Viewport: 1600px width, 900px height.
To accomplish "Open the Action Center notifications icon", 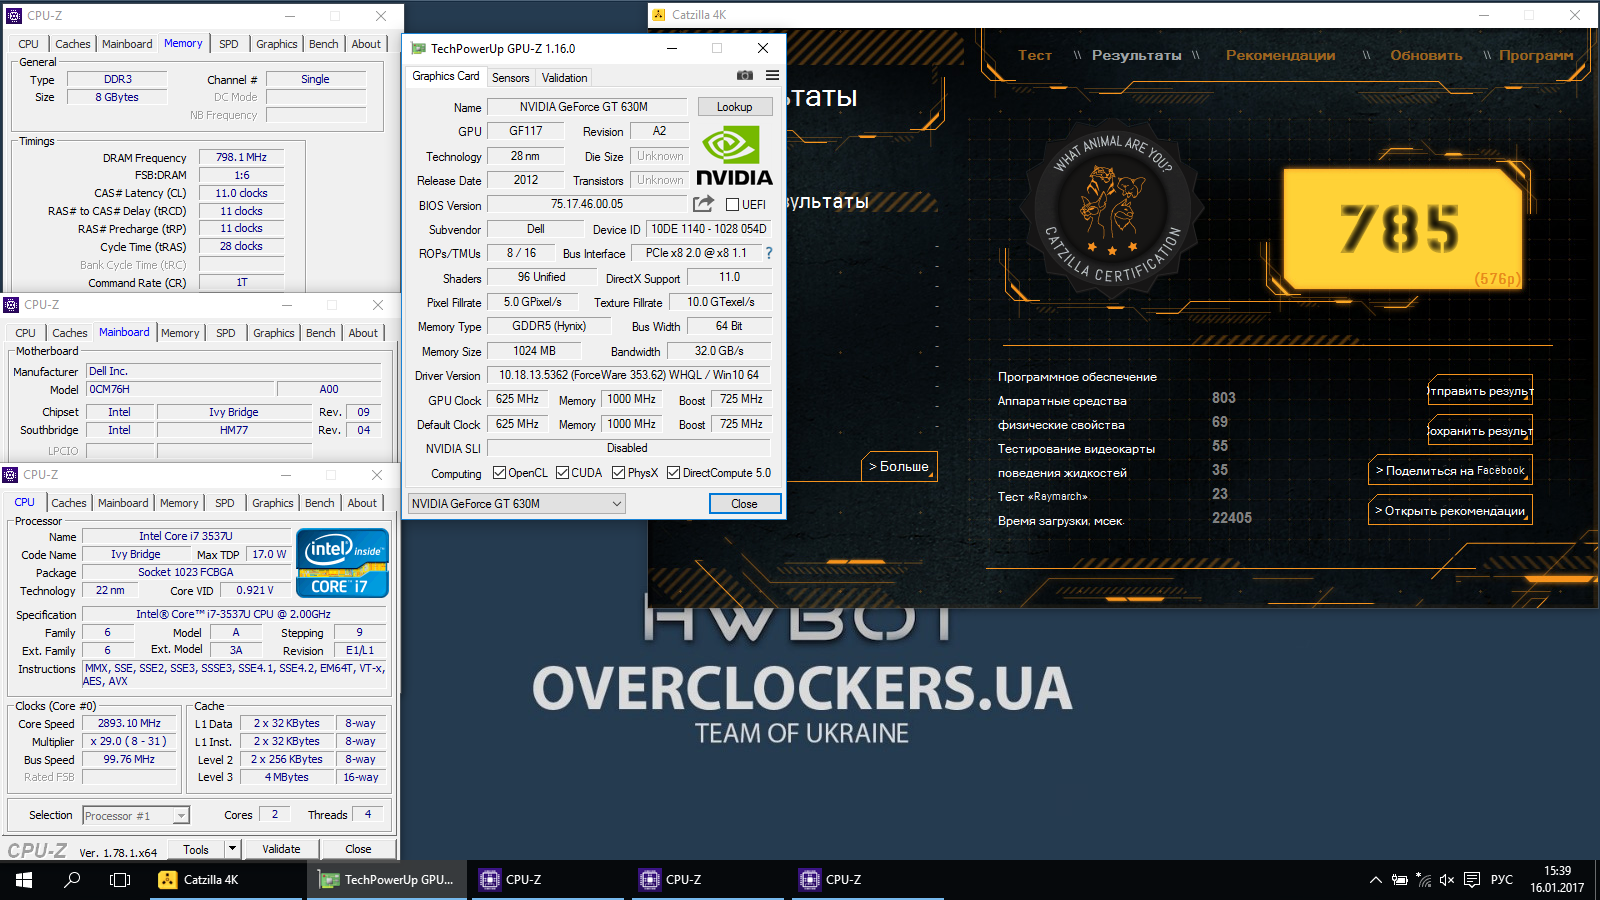I will 1472,880.
